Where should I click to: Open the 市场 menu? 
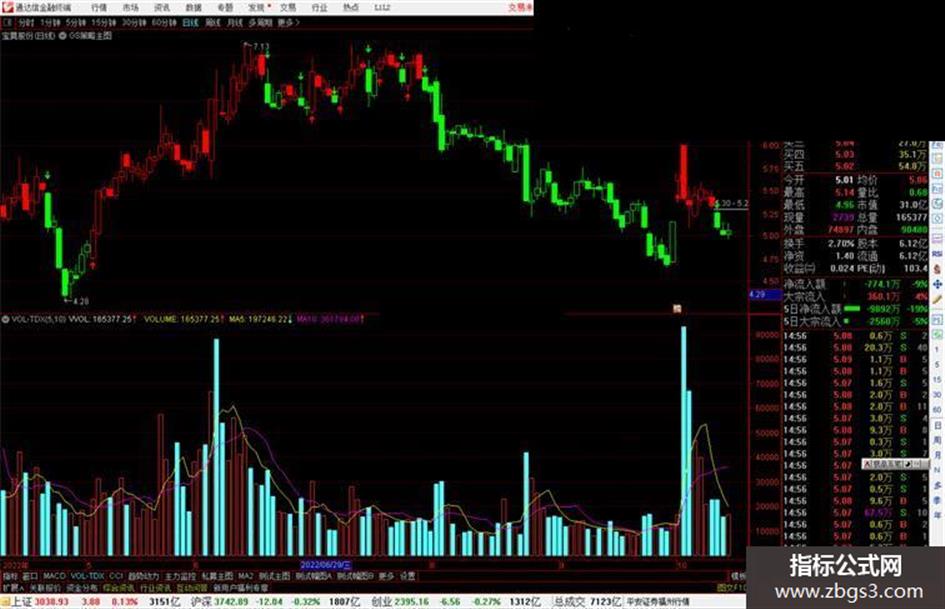130,7
